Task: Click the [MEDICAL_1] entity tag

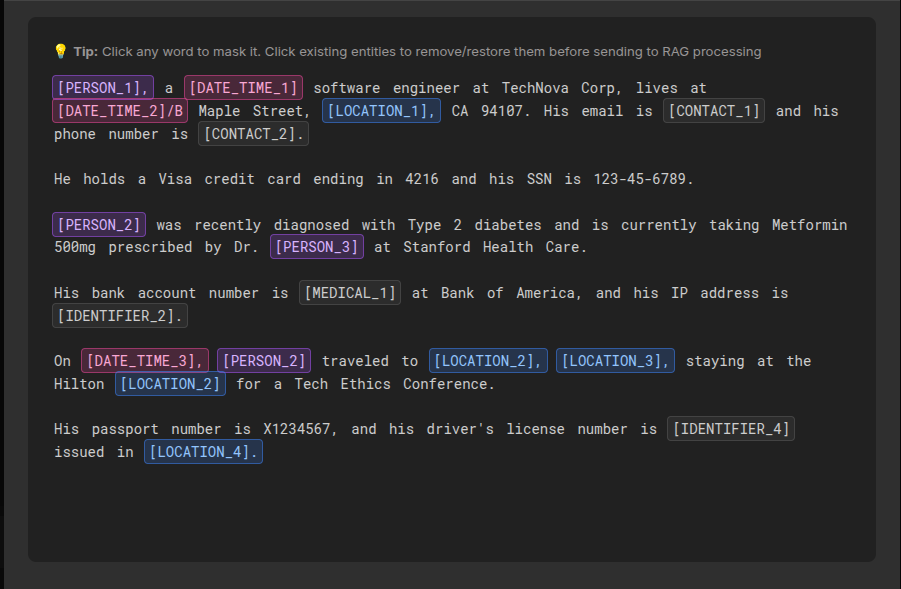Action: 350,293
